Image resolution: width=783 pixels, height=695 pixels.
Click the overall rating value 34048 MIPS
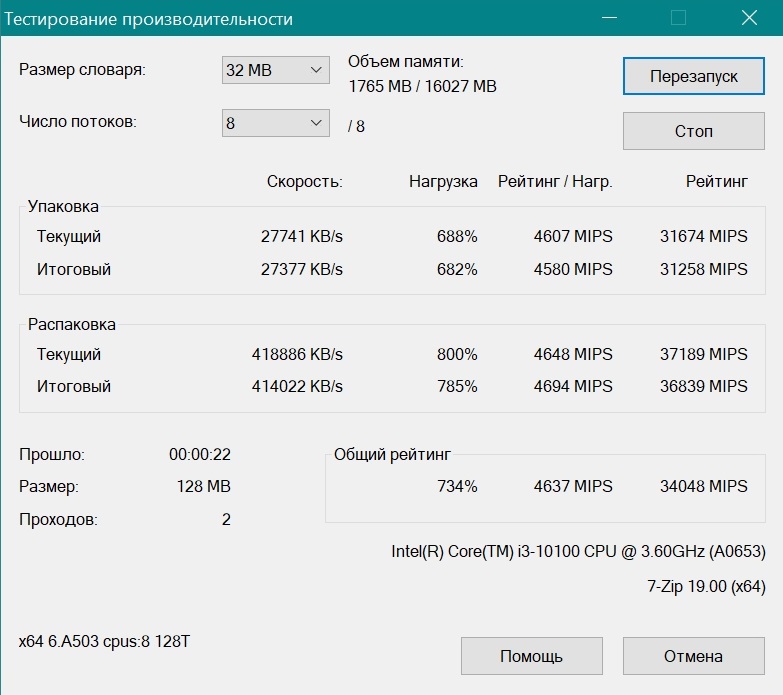(x=703, y=486)
